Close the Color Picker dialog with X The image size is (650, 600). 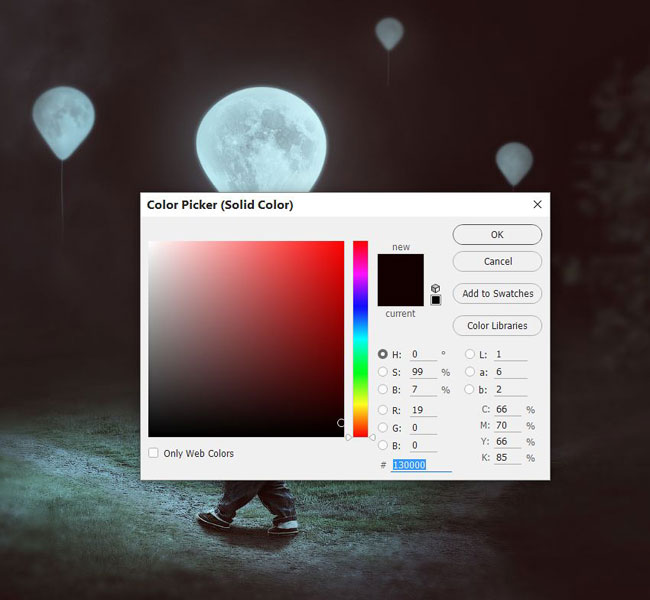[537, 204]
